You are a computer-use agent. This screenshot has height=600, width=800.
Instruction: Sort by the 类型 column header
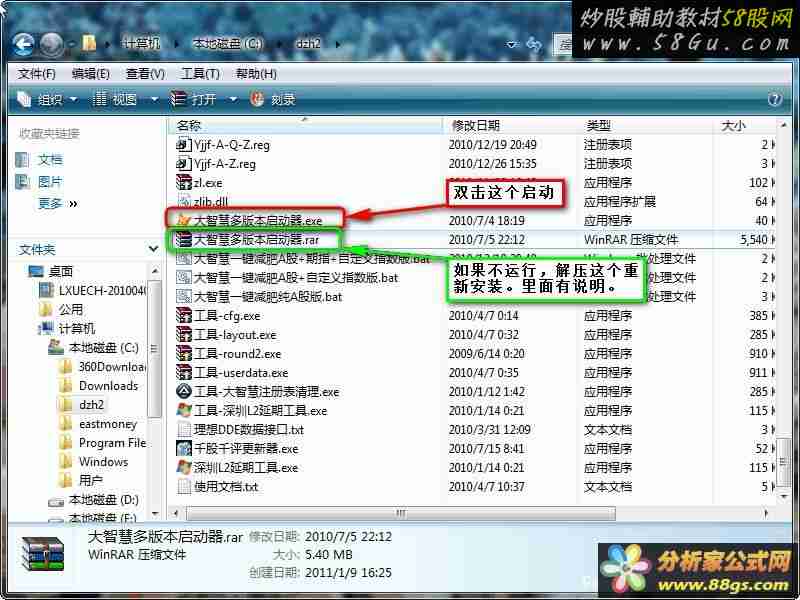pyautogui.click(x=646, y=125)
